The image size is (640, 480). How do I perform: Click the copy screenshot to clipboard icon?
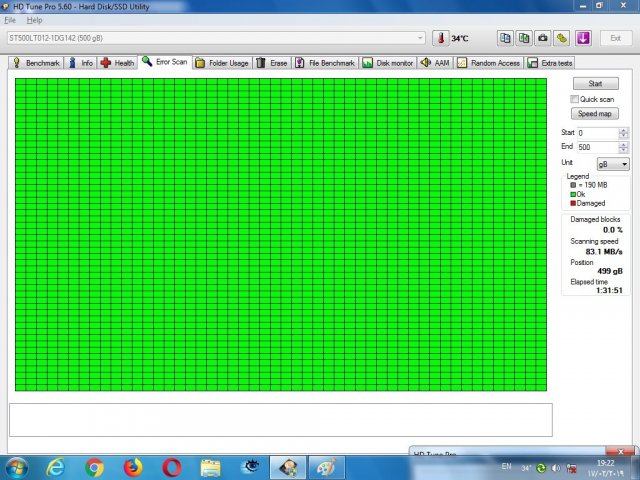point(524,38)
